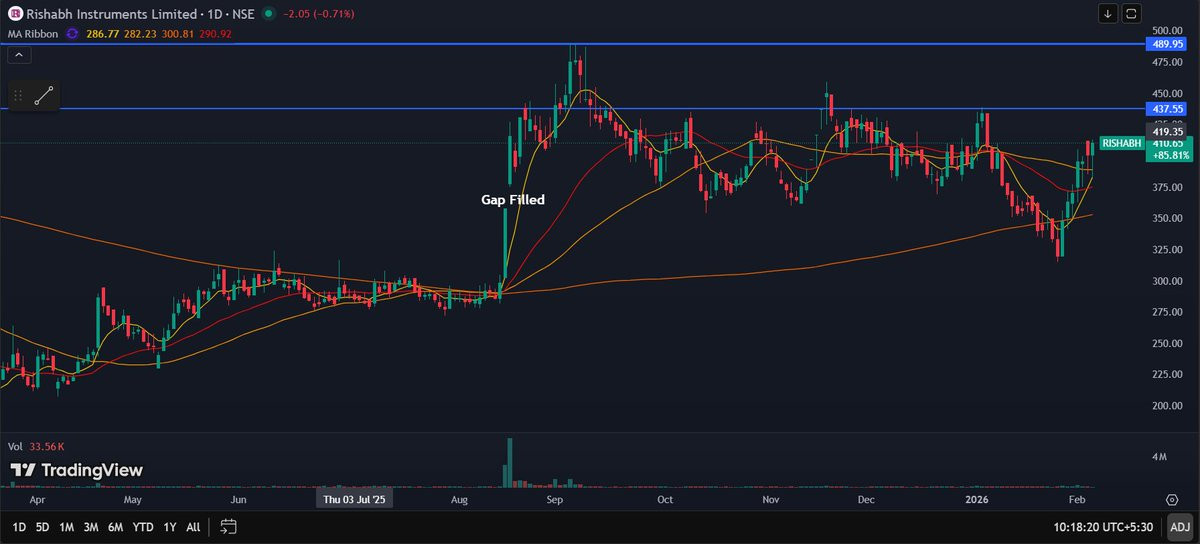
Task: Click the 500.00 price scale label
Action: (1166, 32)
